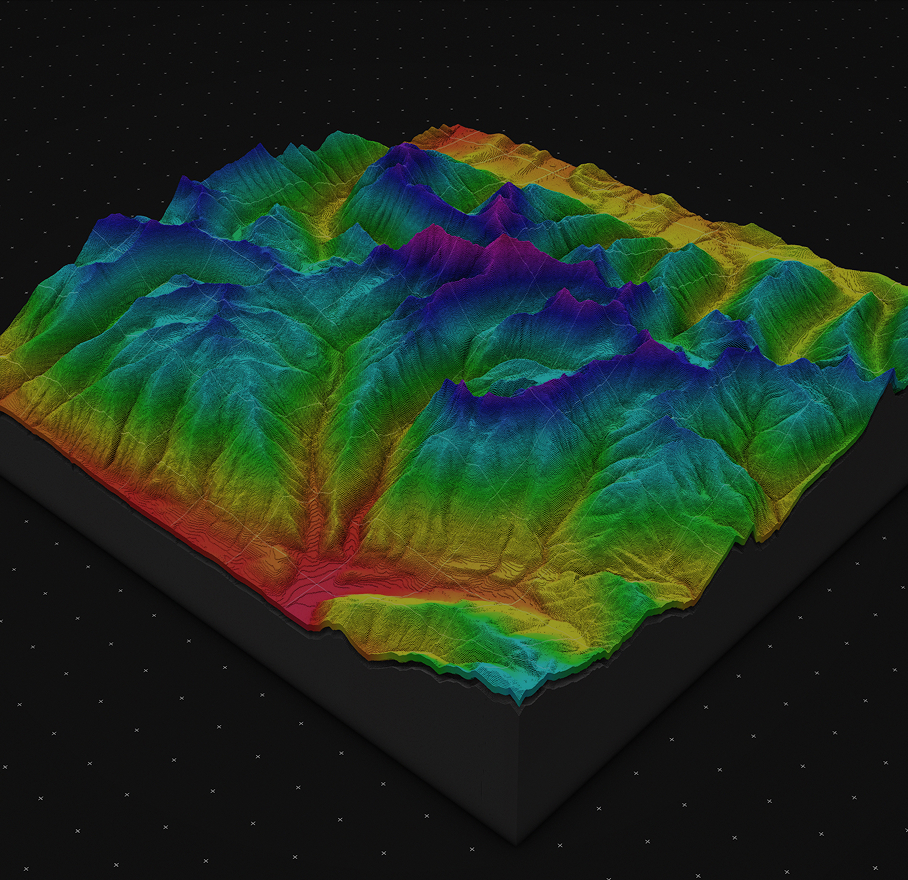Image resolution: width=908 pixels, height=880 pixels.
Task: Click the red-orange far back corner of terrain
Action: coord(455,133)
